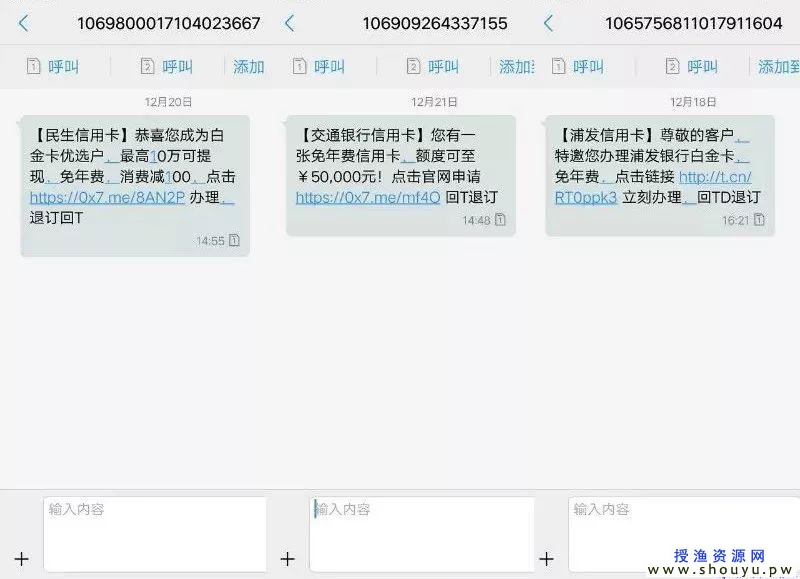Focus the message input in 浦发信用卡 panel

tap(684, 534)
